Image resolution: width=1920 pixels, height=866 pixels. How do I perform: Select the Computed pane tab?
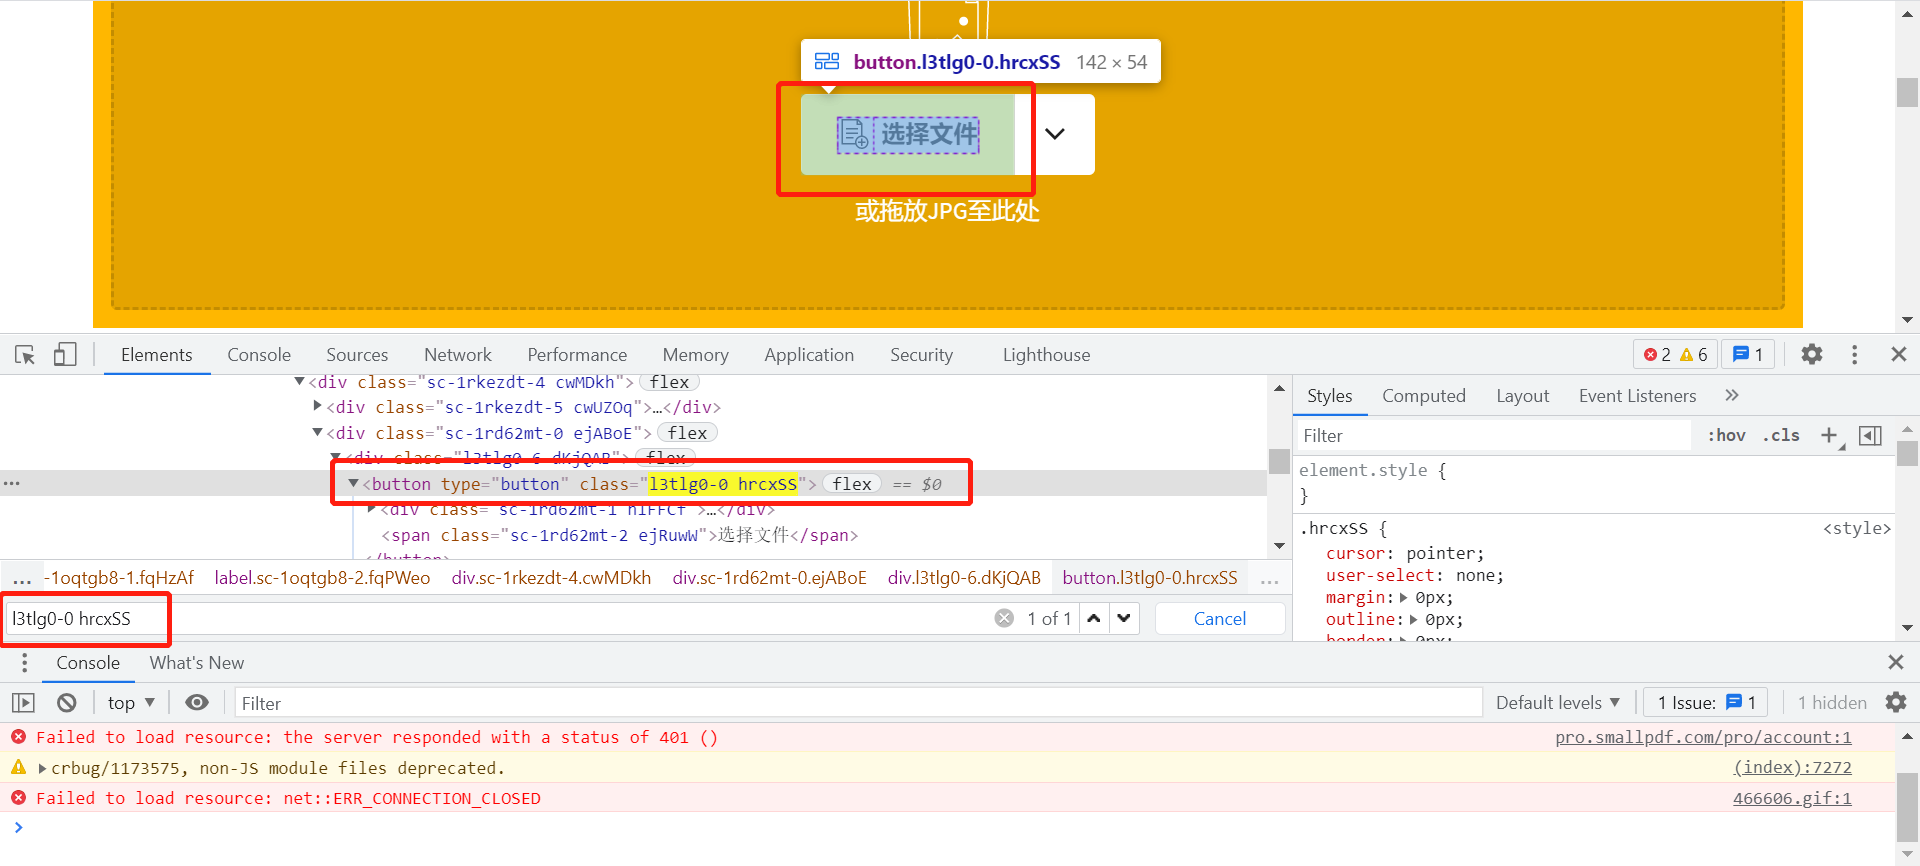(x=1423, y=396)
